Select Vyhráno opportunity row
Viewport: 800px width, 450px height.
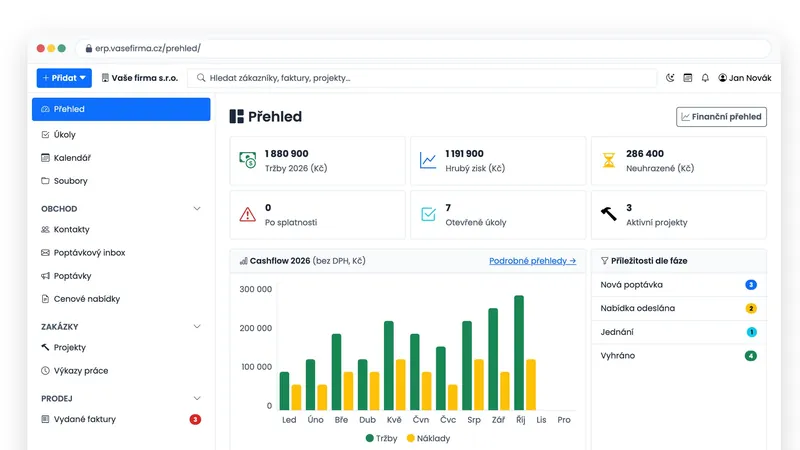click(679, 356)
